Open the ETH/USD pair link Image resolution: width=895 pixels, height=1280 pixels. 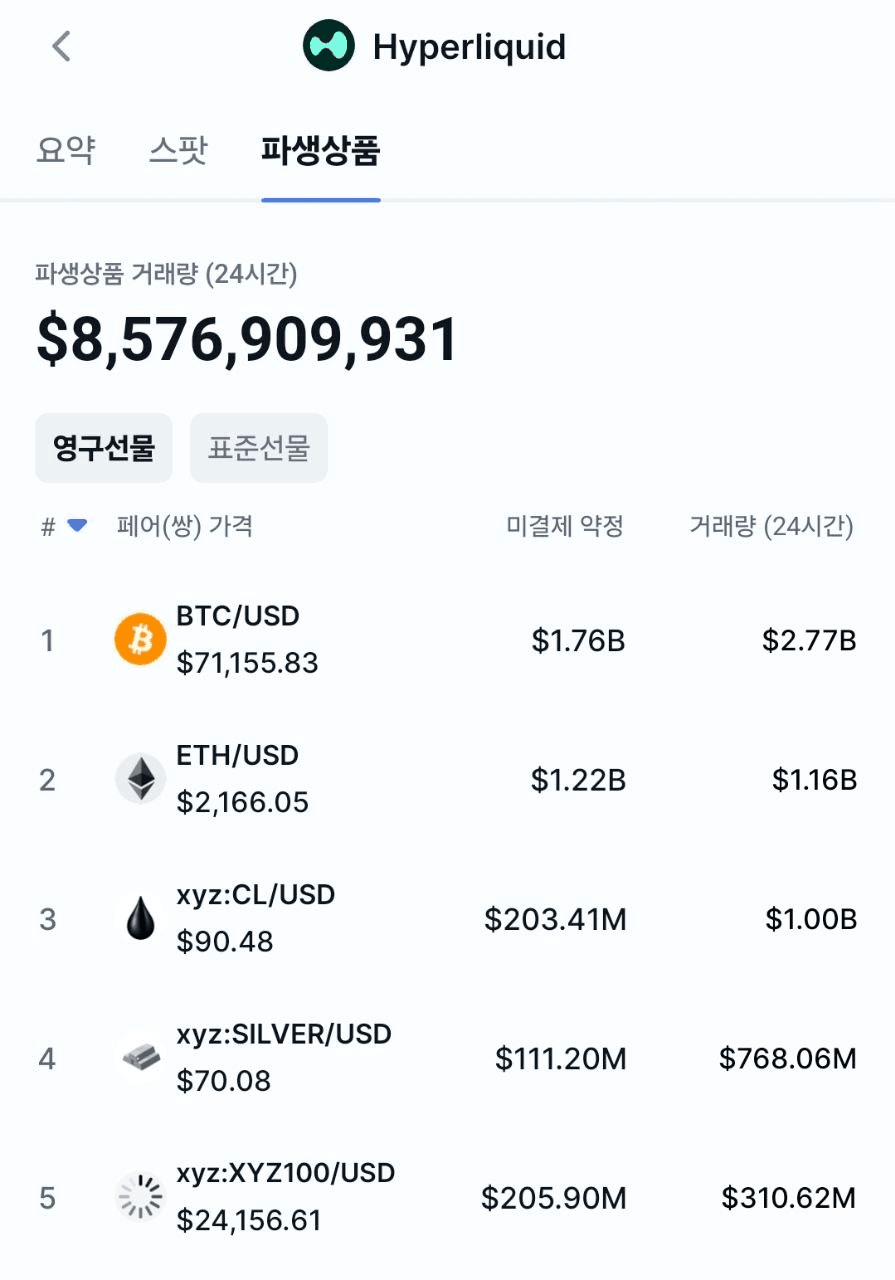coord(238,756)
